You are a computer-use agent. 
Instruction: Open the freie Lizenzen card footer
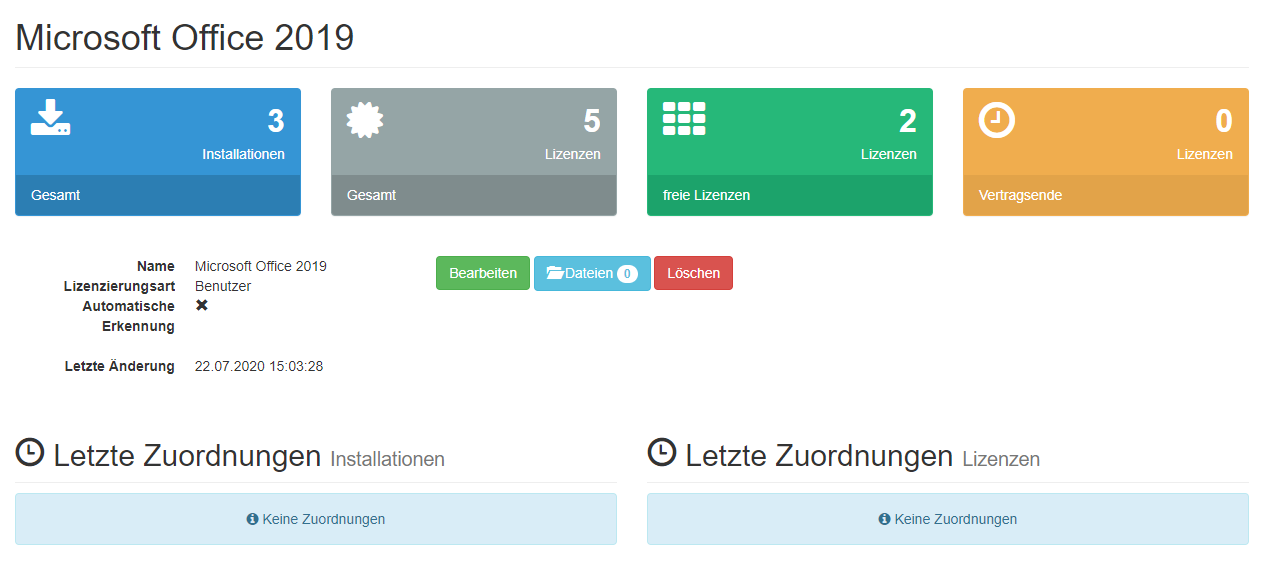(790, 195)
